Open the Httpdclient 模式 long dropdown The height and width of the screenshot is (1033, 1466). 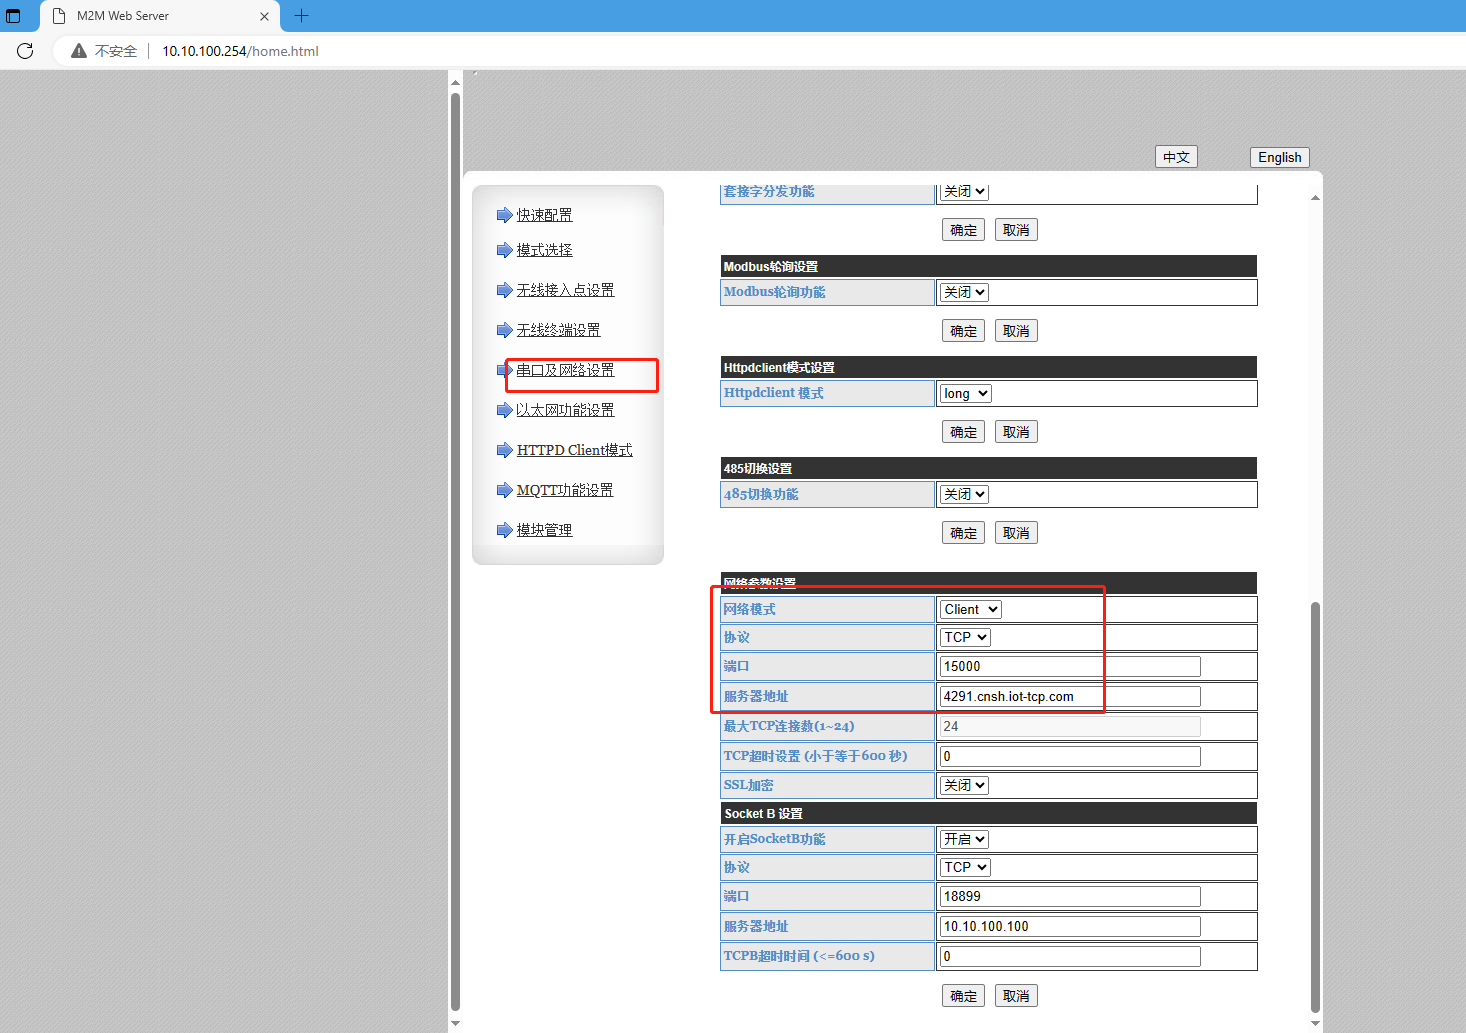[965, 393]
